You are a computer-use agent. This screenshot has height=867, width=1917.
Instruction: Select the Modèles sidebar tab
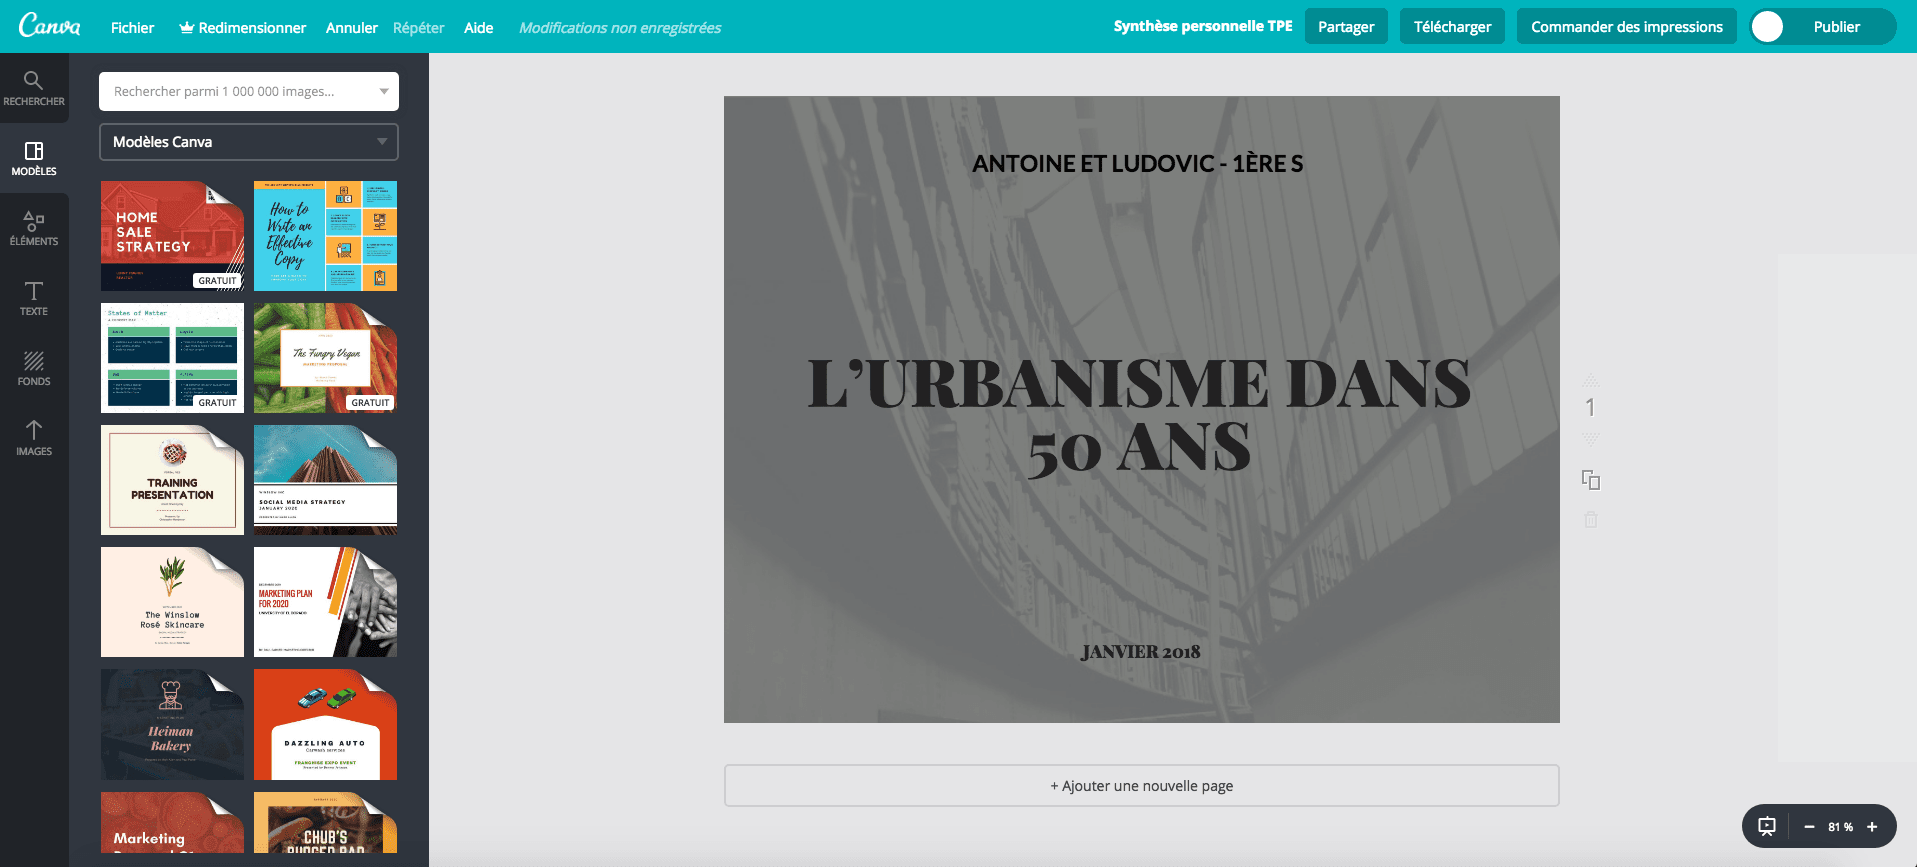tap(34, 159)
